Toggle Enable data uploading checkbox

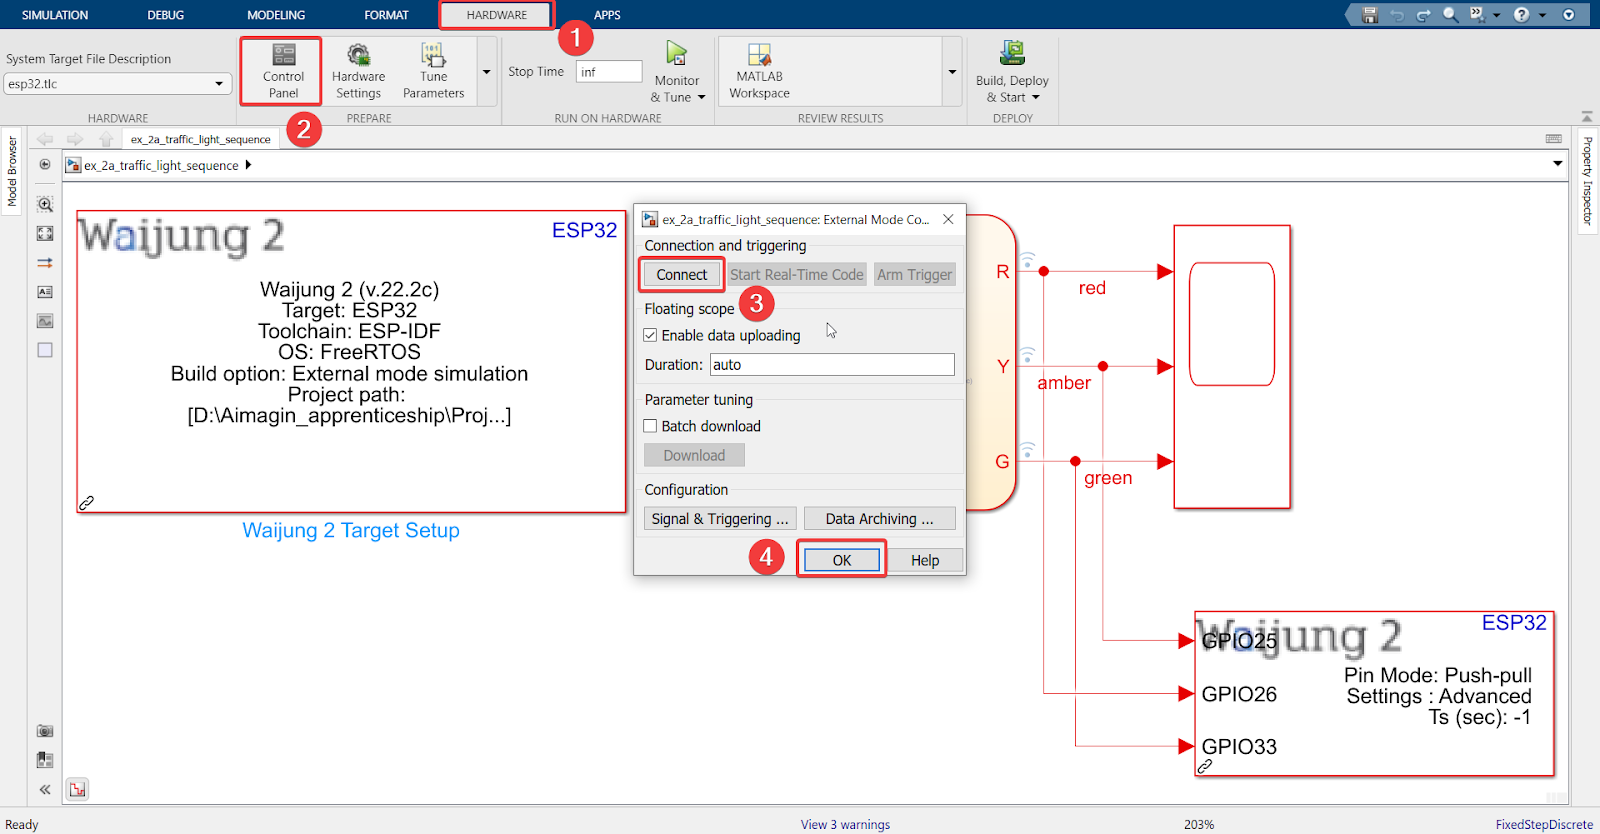[650, 335]
